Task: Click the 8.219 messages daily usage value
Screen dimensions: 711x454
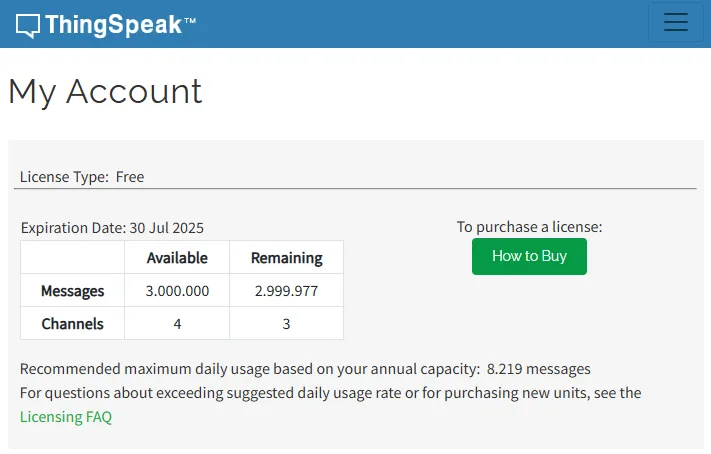Action: point(539,369)
